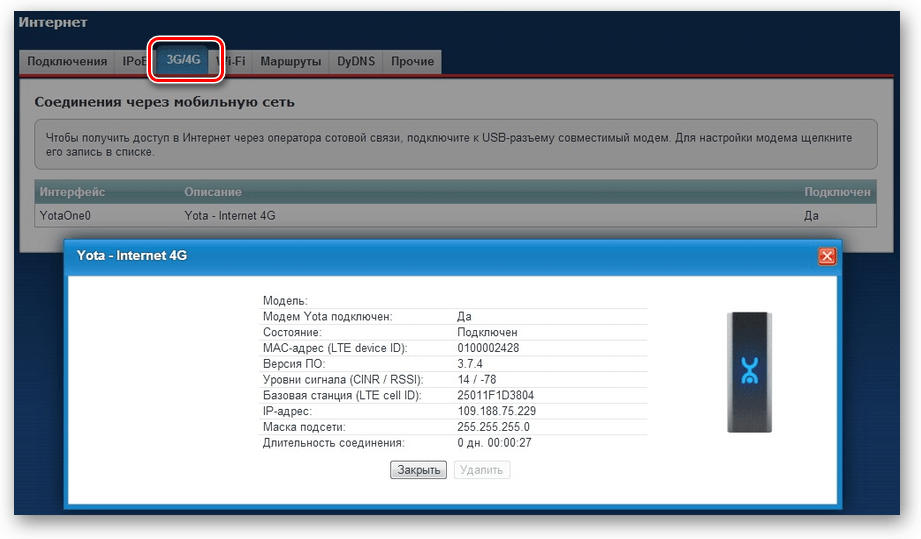Select the YotaOne0 interface entry
921x539 pixels.
click(x=65, y=215)
